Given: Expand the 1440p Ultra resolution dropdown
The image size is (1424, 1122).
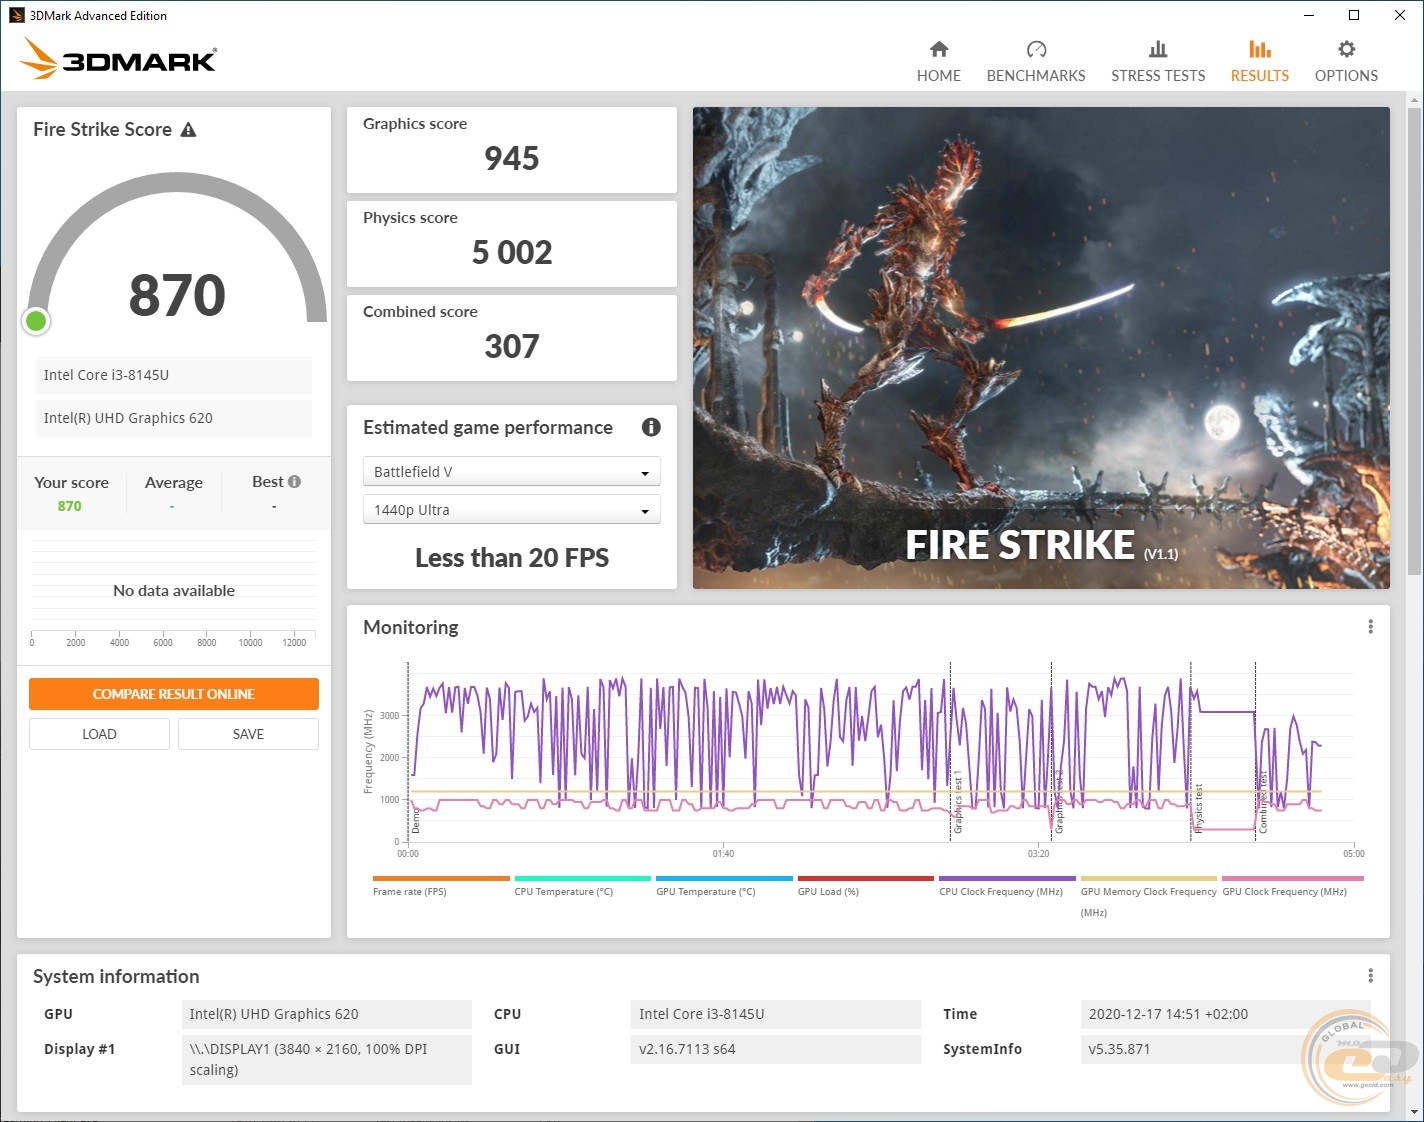Looking at the screenshot, I should tap(511, 510).
